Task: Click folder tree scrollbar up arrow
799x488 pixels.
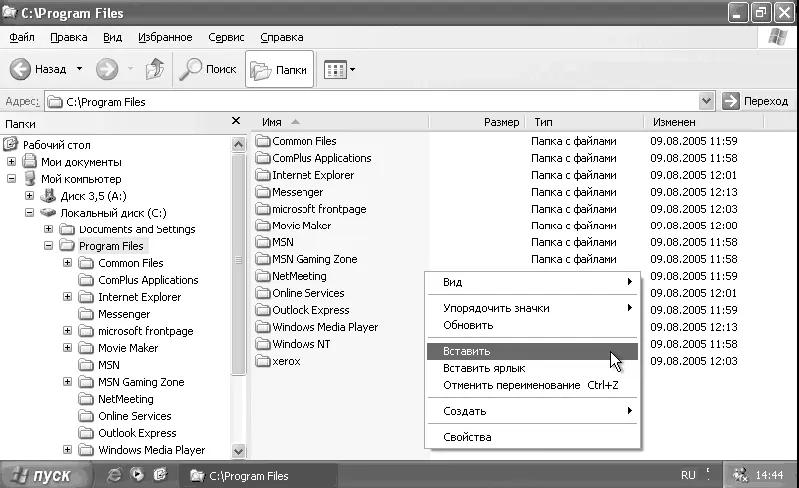Action: coord(238,144)
